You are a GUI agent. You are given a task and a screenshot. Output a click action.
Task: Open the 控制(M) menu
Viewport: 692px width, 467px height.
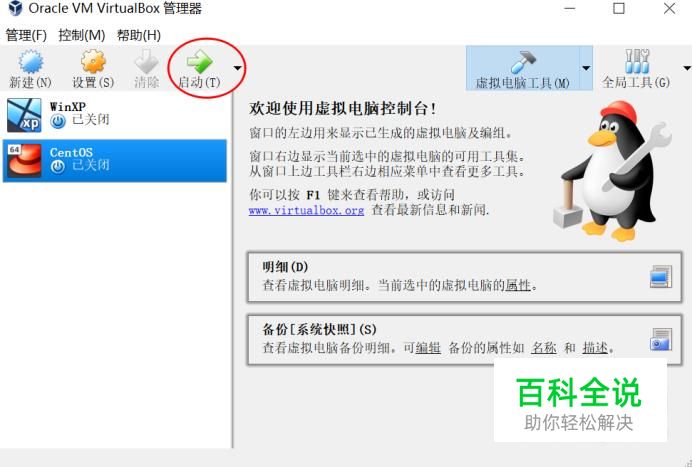[82, 35]
